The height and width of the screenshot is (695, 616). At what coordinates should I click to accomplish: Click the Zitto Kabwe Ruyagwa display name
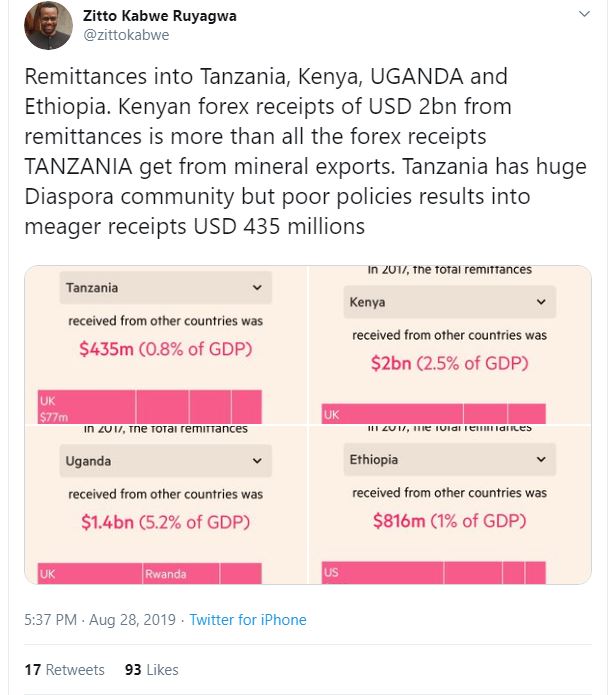(x=160, y=16)
